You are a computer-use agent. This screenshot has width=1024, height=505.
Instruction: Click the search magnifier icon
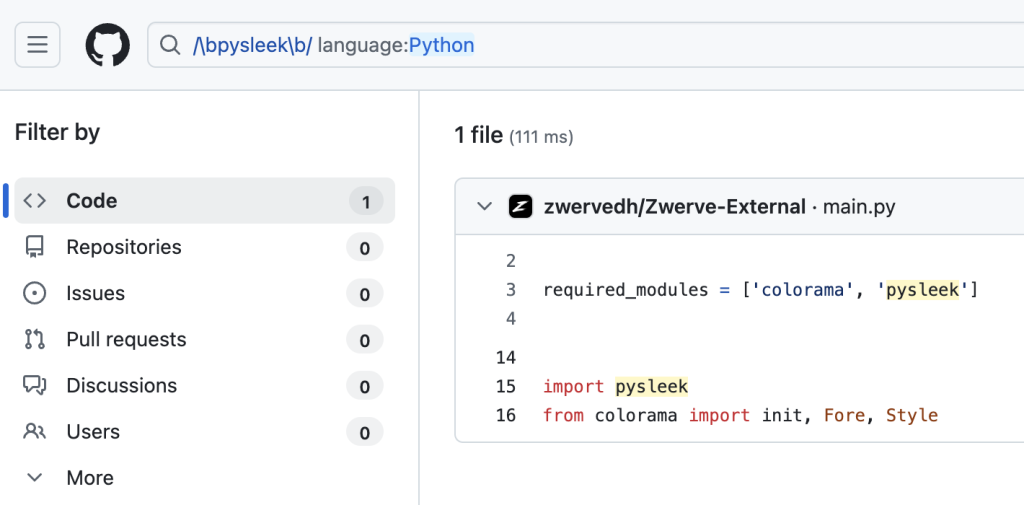click(x=170, y=45)
